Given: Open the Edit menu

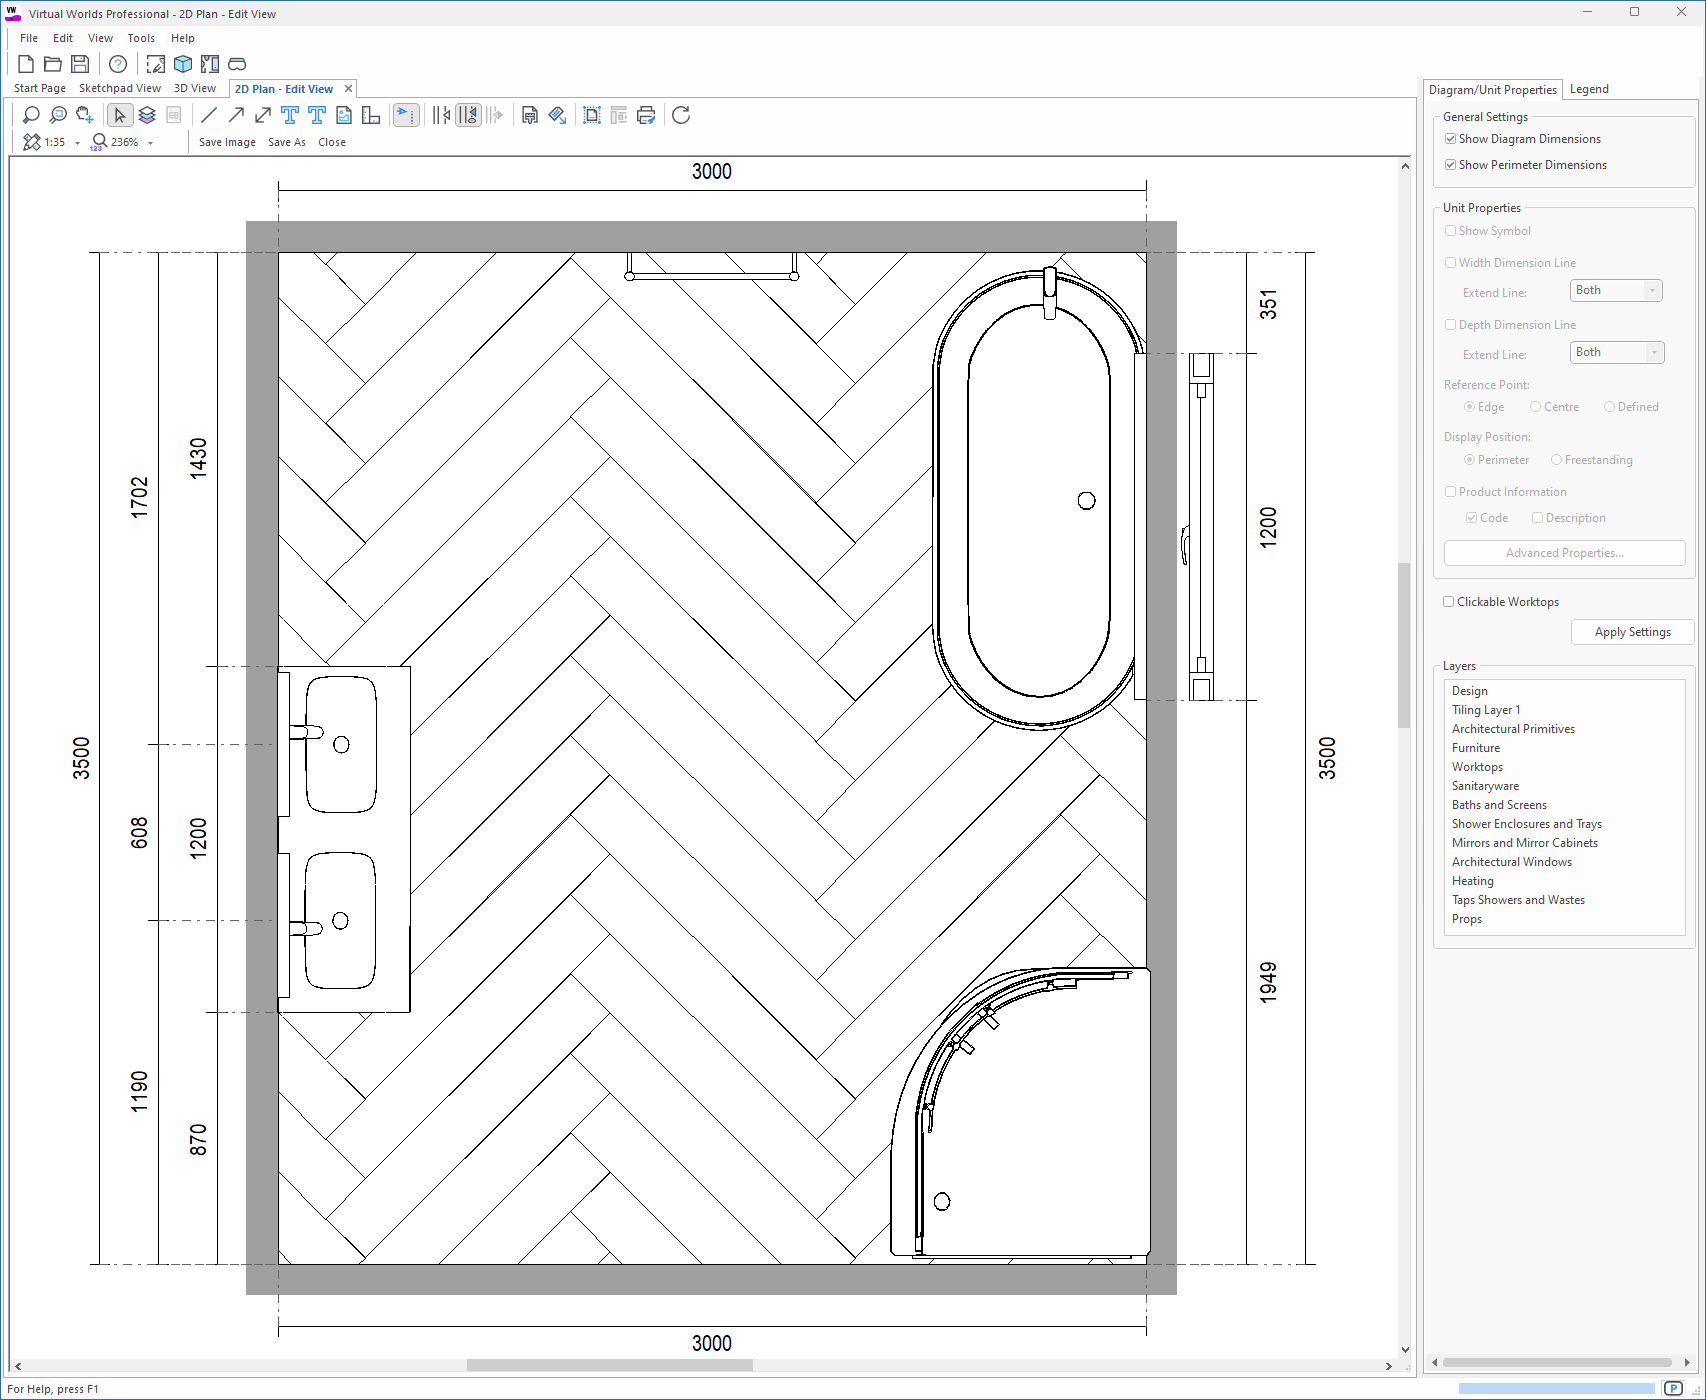Looking at the screenshot, I should 63,38.
